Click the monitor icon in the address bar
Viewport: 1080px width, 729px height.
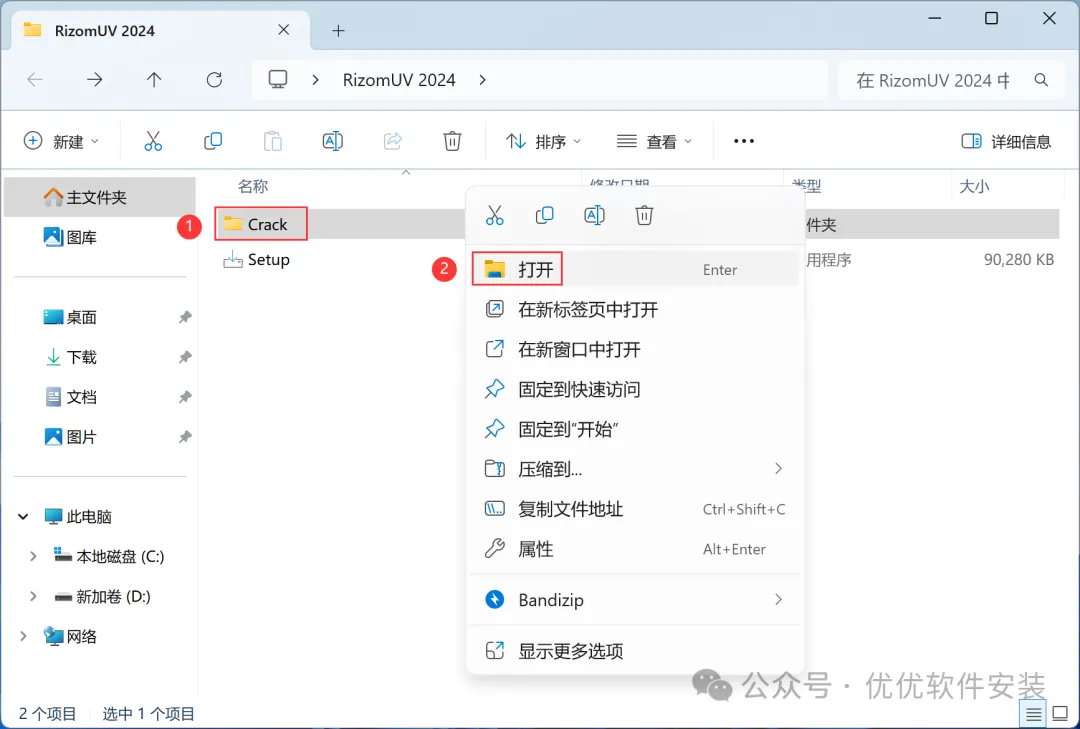278,80
